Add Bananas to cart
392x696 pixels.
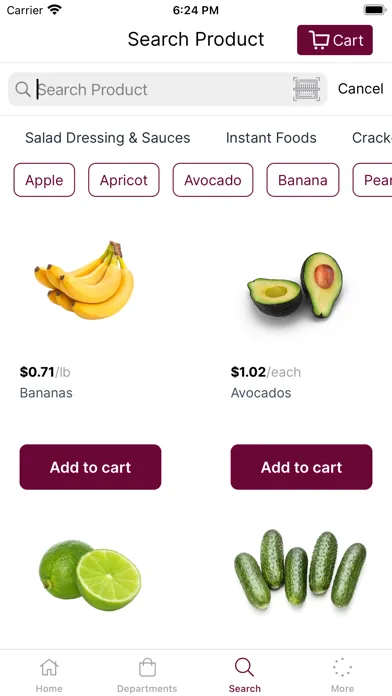click(91, 467)
